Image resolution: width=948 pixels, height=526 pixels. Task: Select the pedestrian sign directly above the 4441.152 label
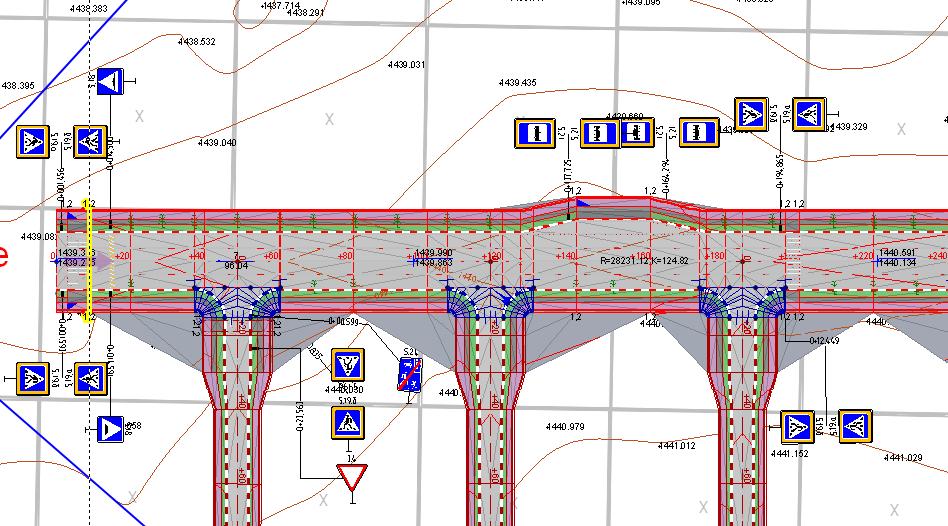point(797,427)
